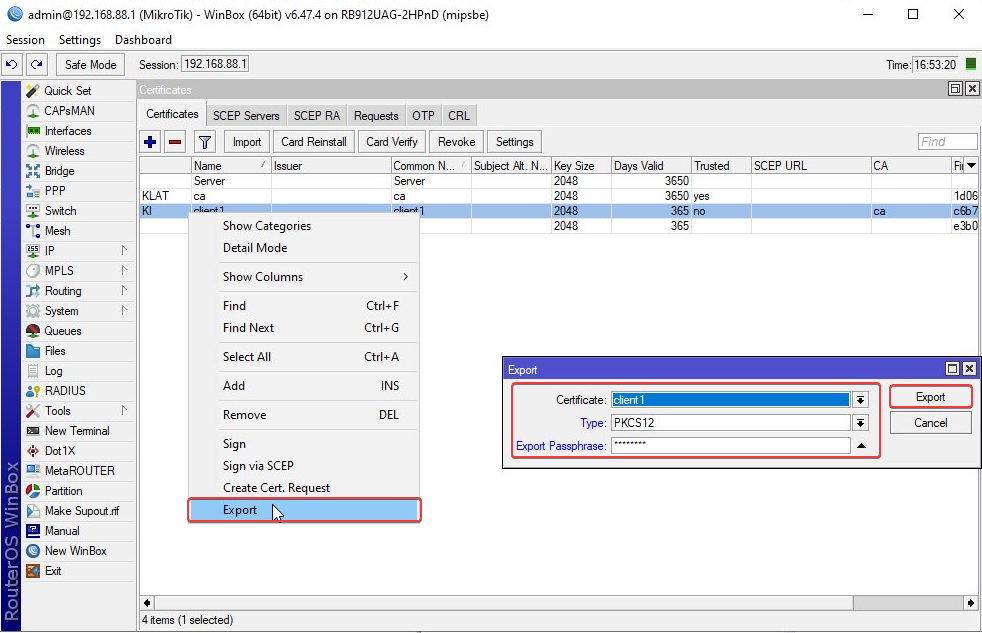Image resolution: width=982 pixels, height=633 pixels.
Task: Open column chooser dropdown arrow
Action: (x=971, y=166)
